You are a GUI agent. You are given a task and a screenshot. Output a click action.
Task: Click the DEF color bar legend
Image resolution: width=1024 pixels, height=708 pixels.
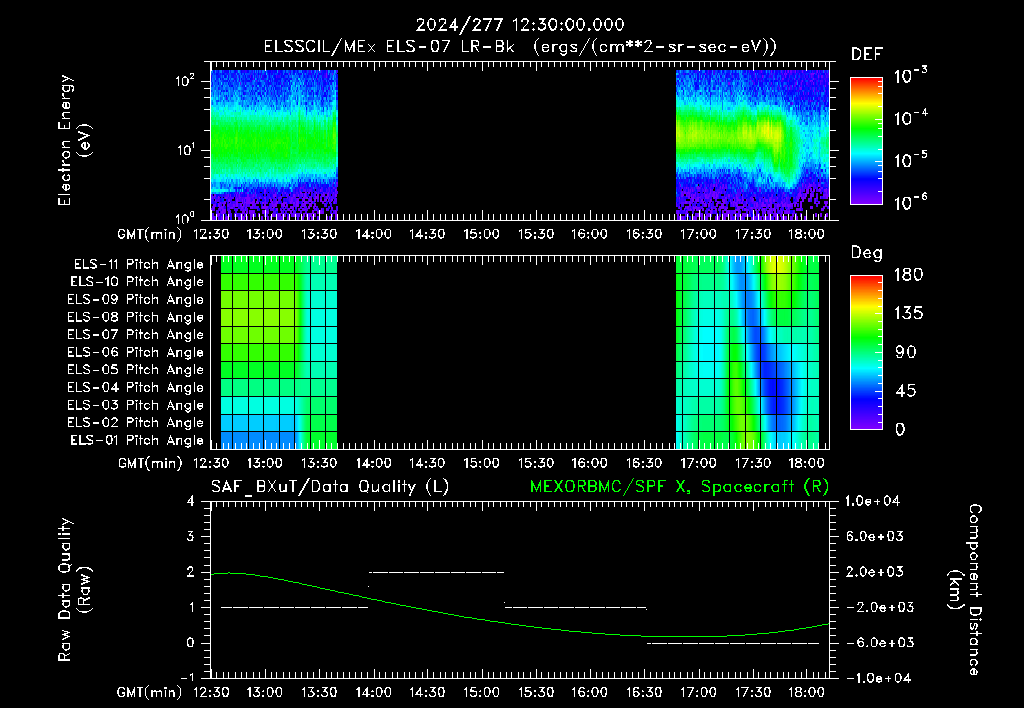click(x=866, y=140)
